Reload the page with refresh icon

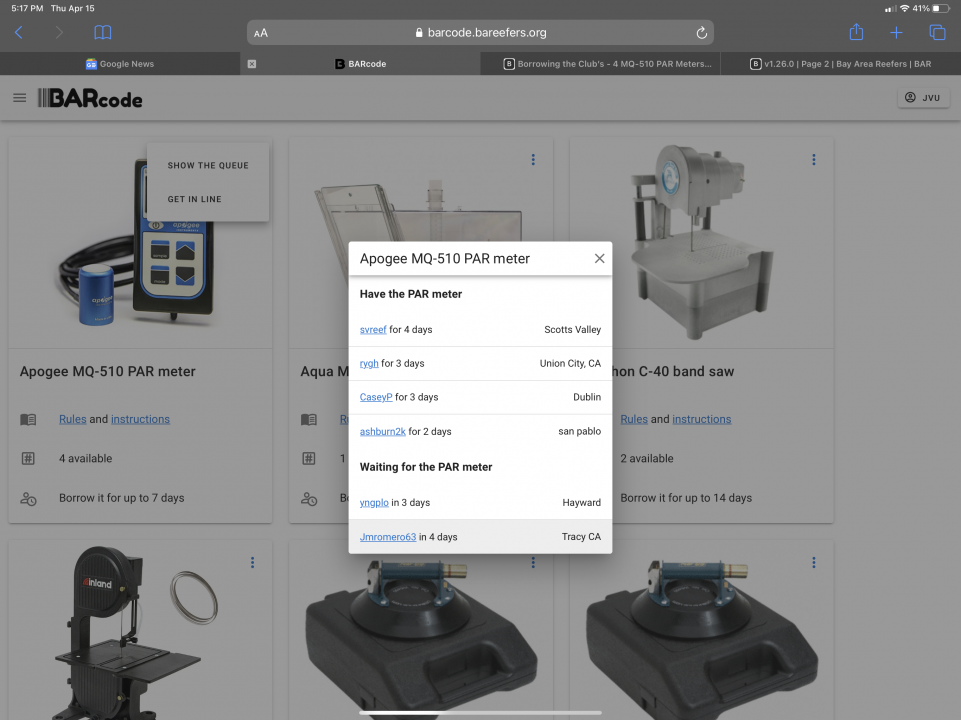click(x=701, y=33)
